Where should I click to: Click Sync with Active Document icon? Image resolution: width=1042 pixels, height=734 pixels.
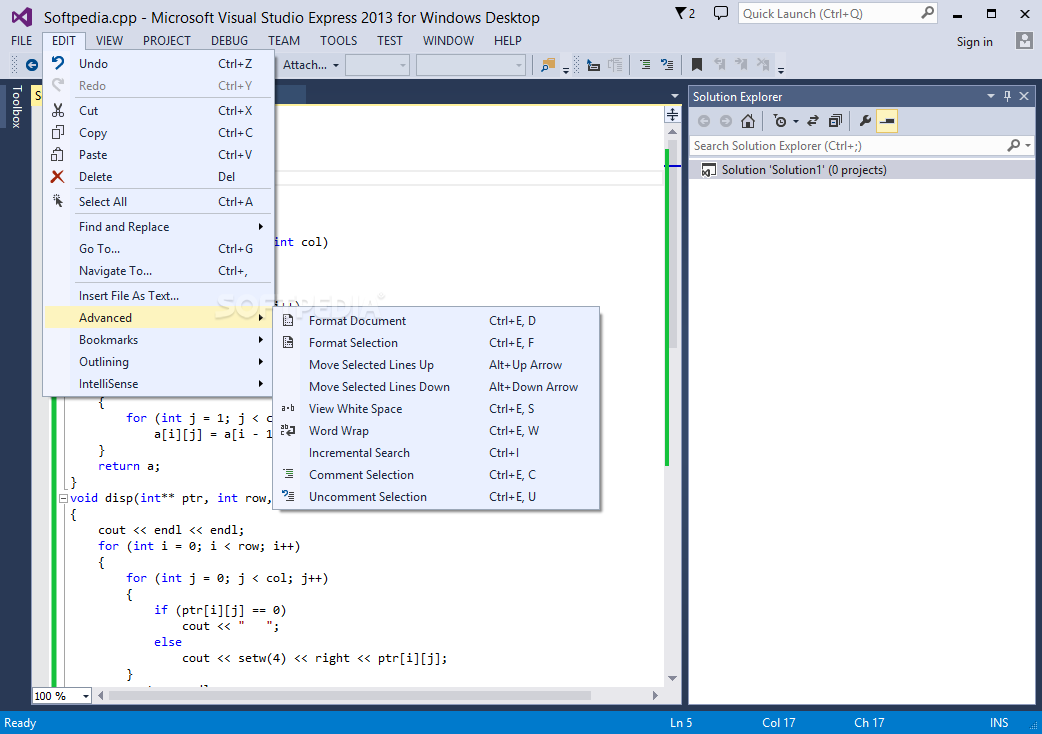coord(813,121)
